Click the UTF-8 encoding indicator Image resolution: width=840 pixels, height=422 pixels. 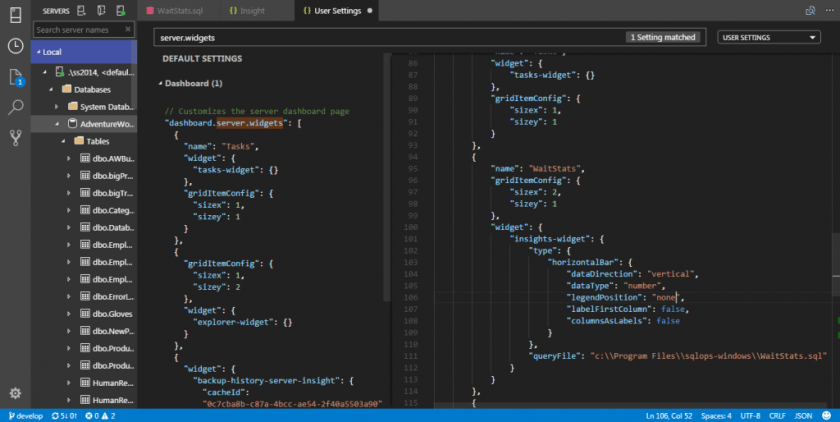750,416
